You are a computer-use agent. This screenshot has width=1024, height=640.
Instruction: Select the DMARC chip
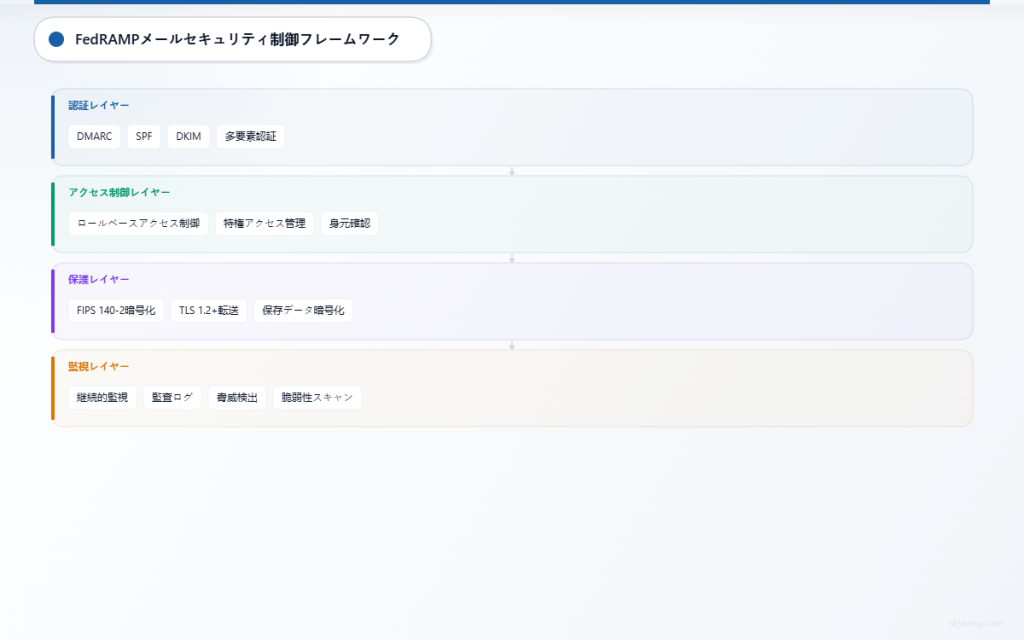point(93,136)
